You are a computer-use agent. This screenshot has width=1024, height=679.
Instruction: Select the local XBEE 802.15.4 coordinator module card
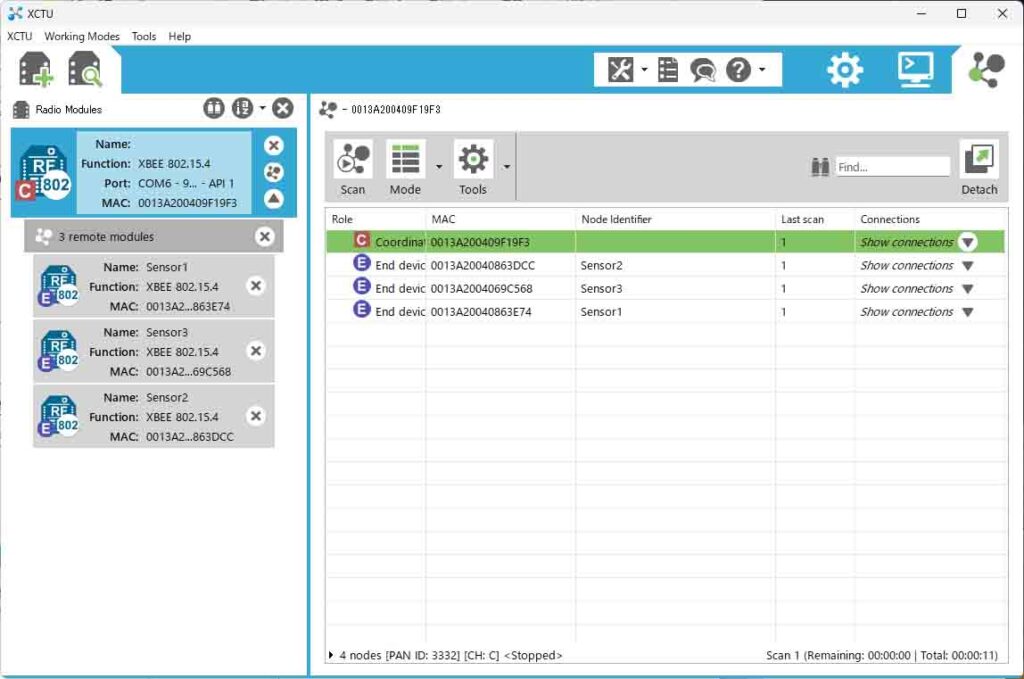[154, 172]
